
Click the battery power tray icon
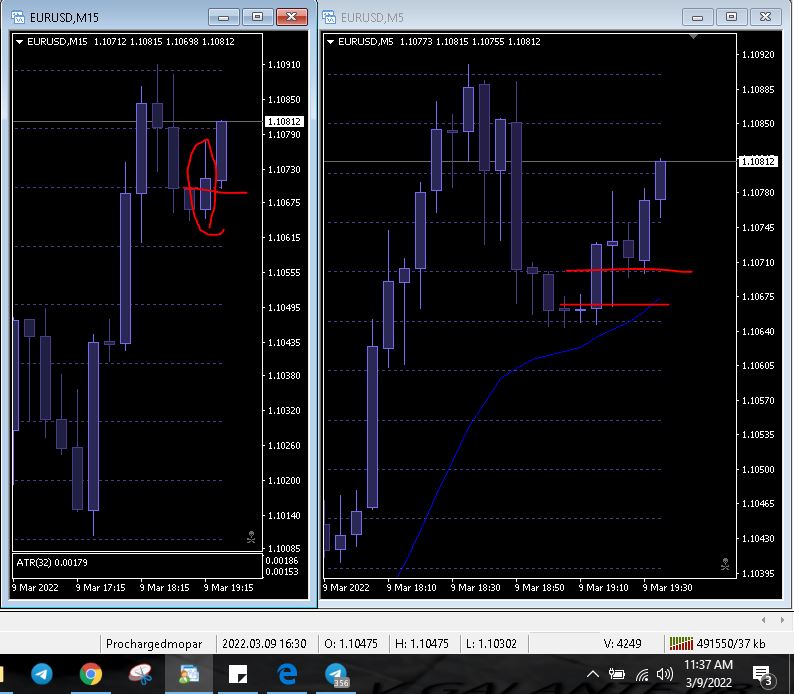(x=616, y=674)
